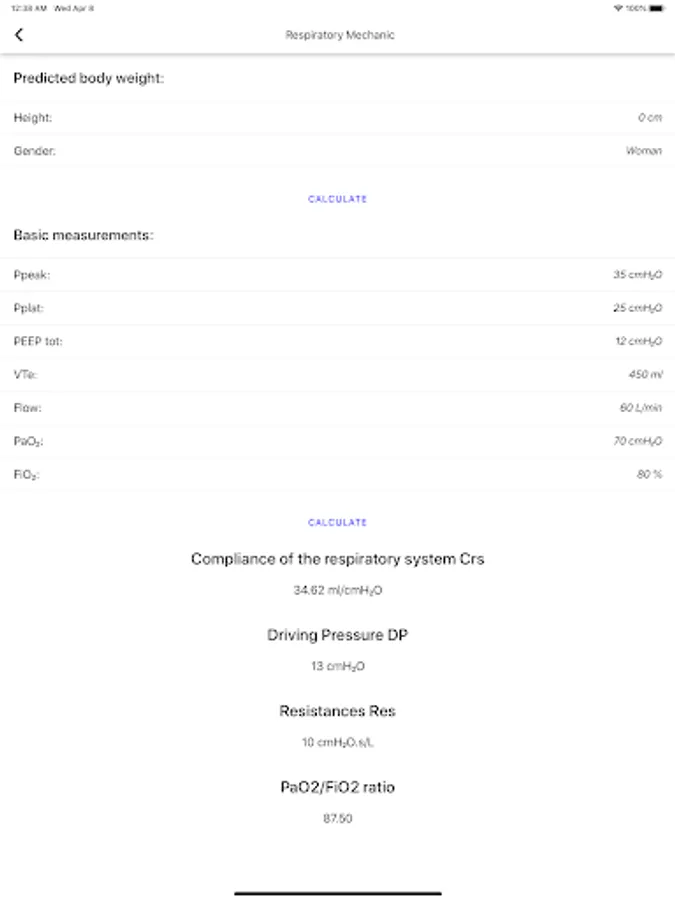
Task: Edit the Ppeak value of 35 cmH2O
Action: click(x=637, y=275)
